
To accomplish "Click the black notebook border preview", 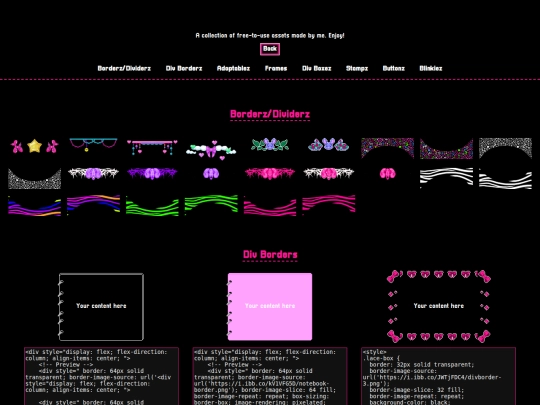I will click(x=101, y=307).
